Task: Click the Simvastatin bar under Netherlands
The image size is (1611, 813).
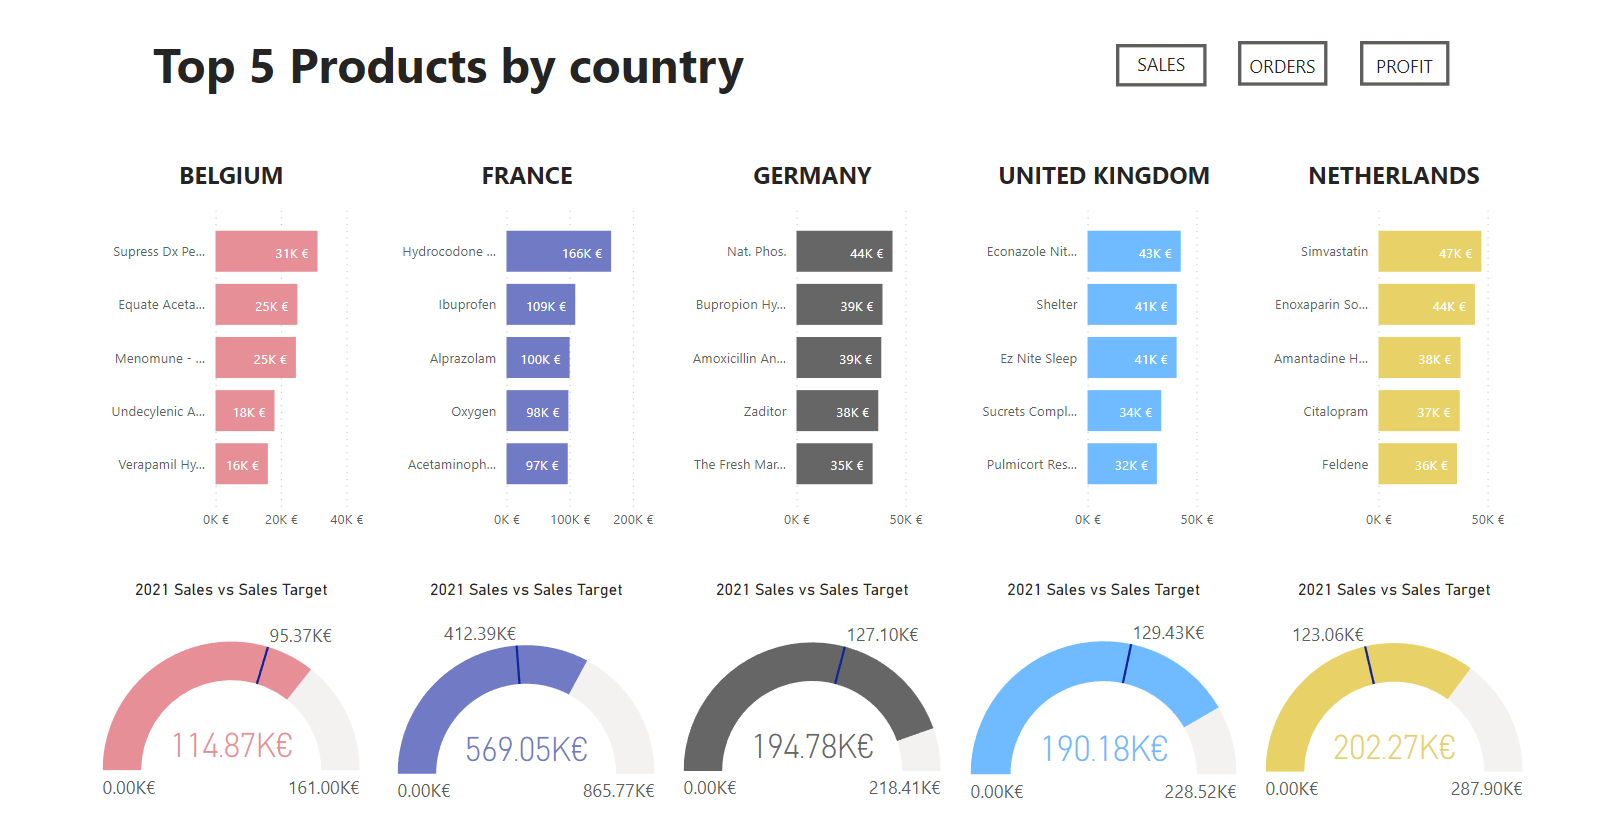Action: pos(1430,251)
